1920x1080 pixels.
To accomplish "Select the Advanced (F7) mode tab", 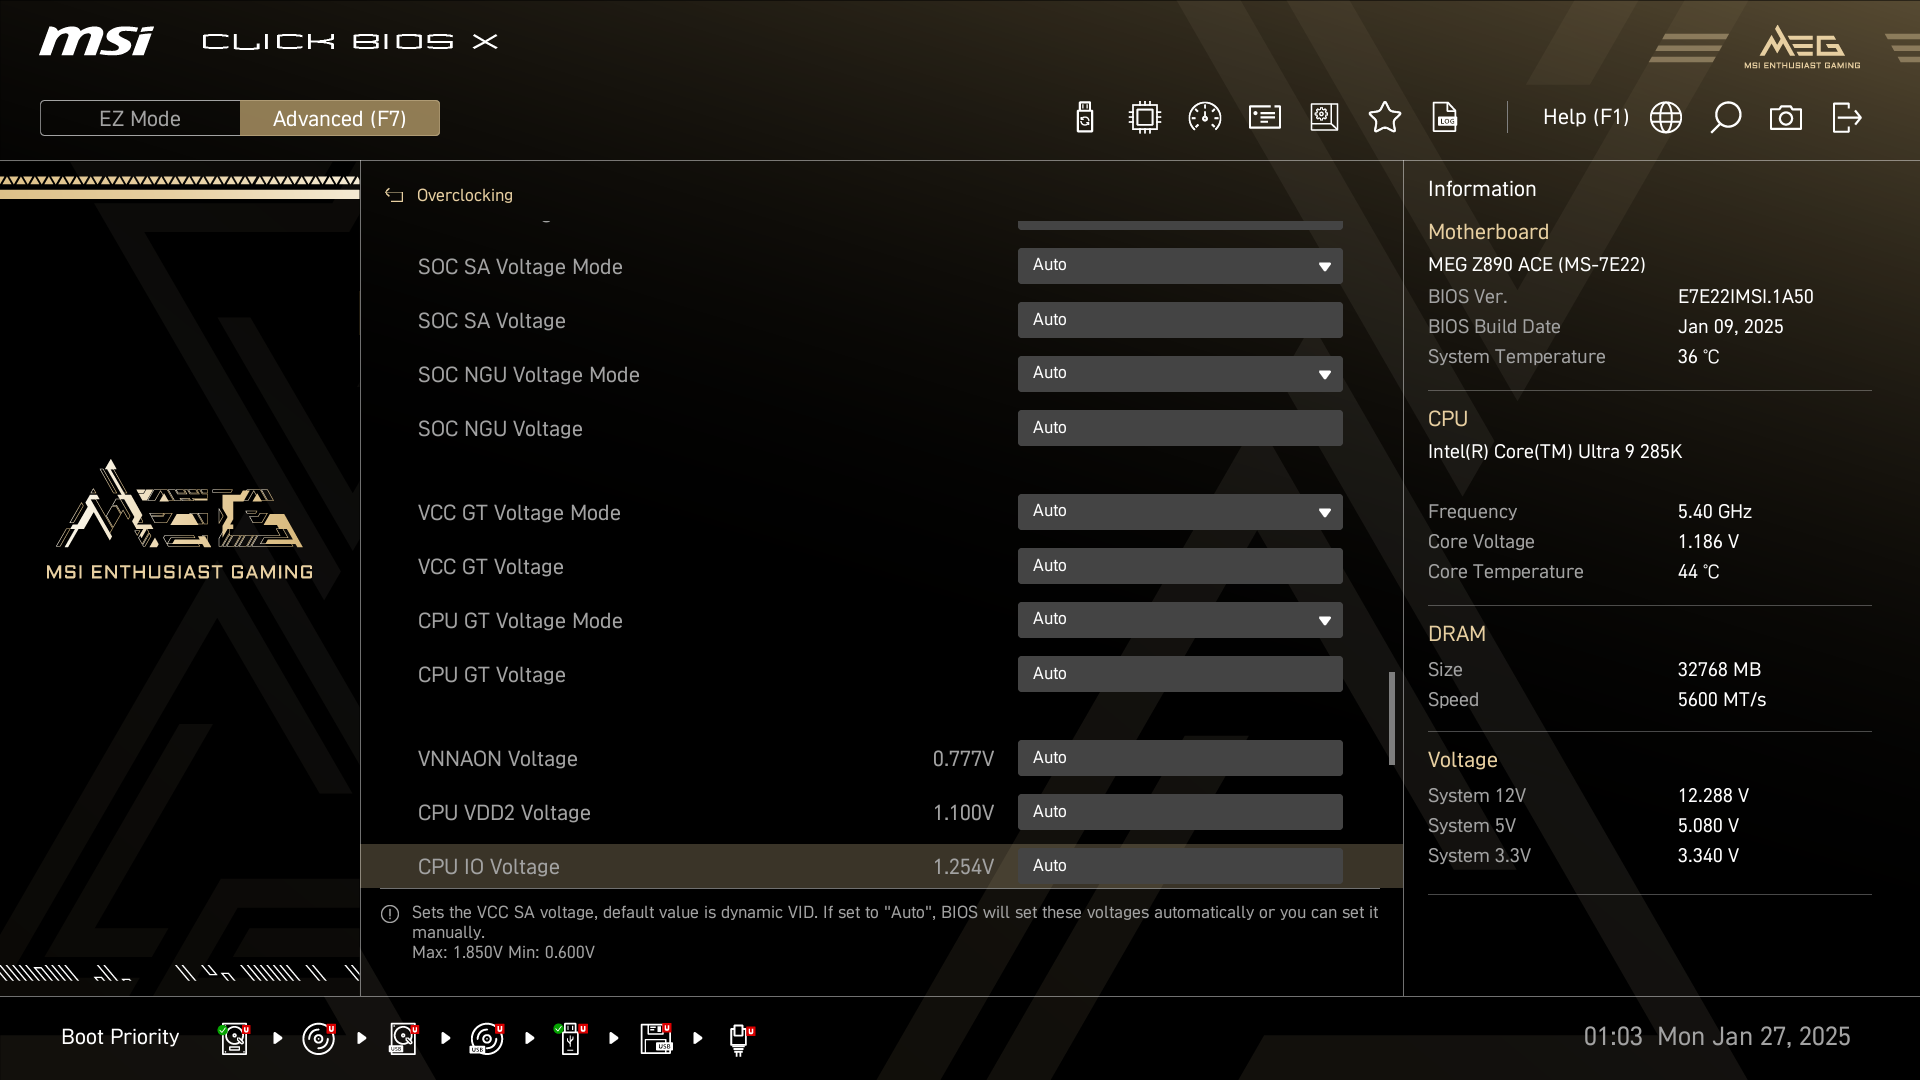I will (339, 118).
